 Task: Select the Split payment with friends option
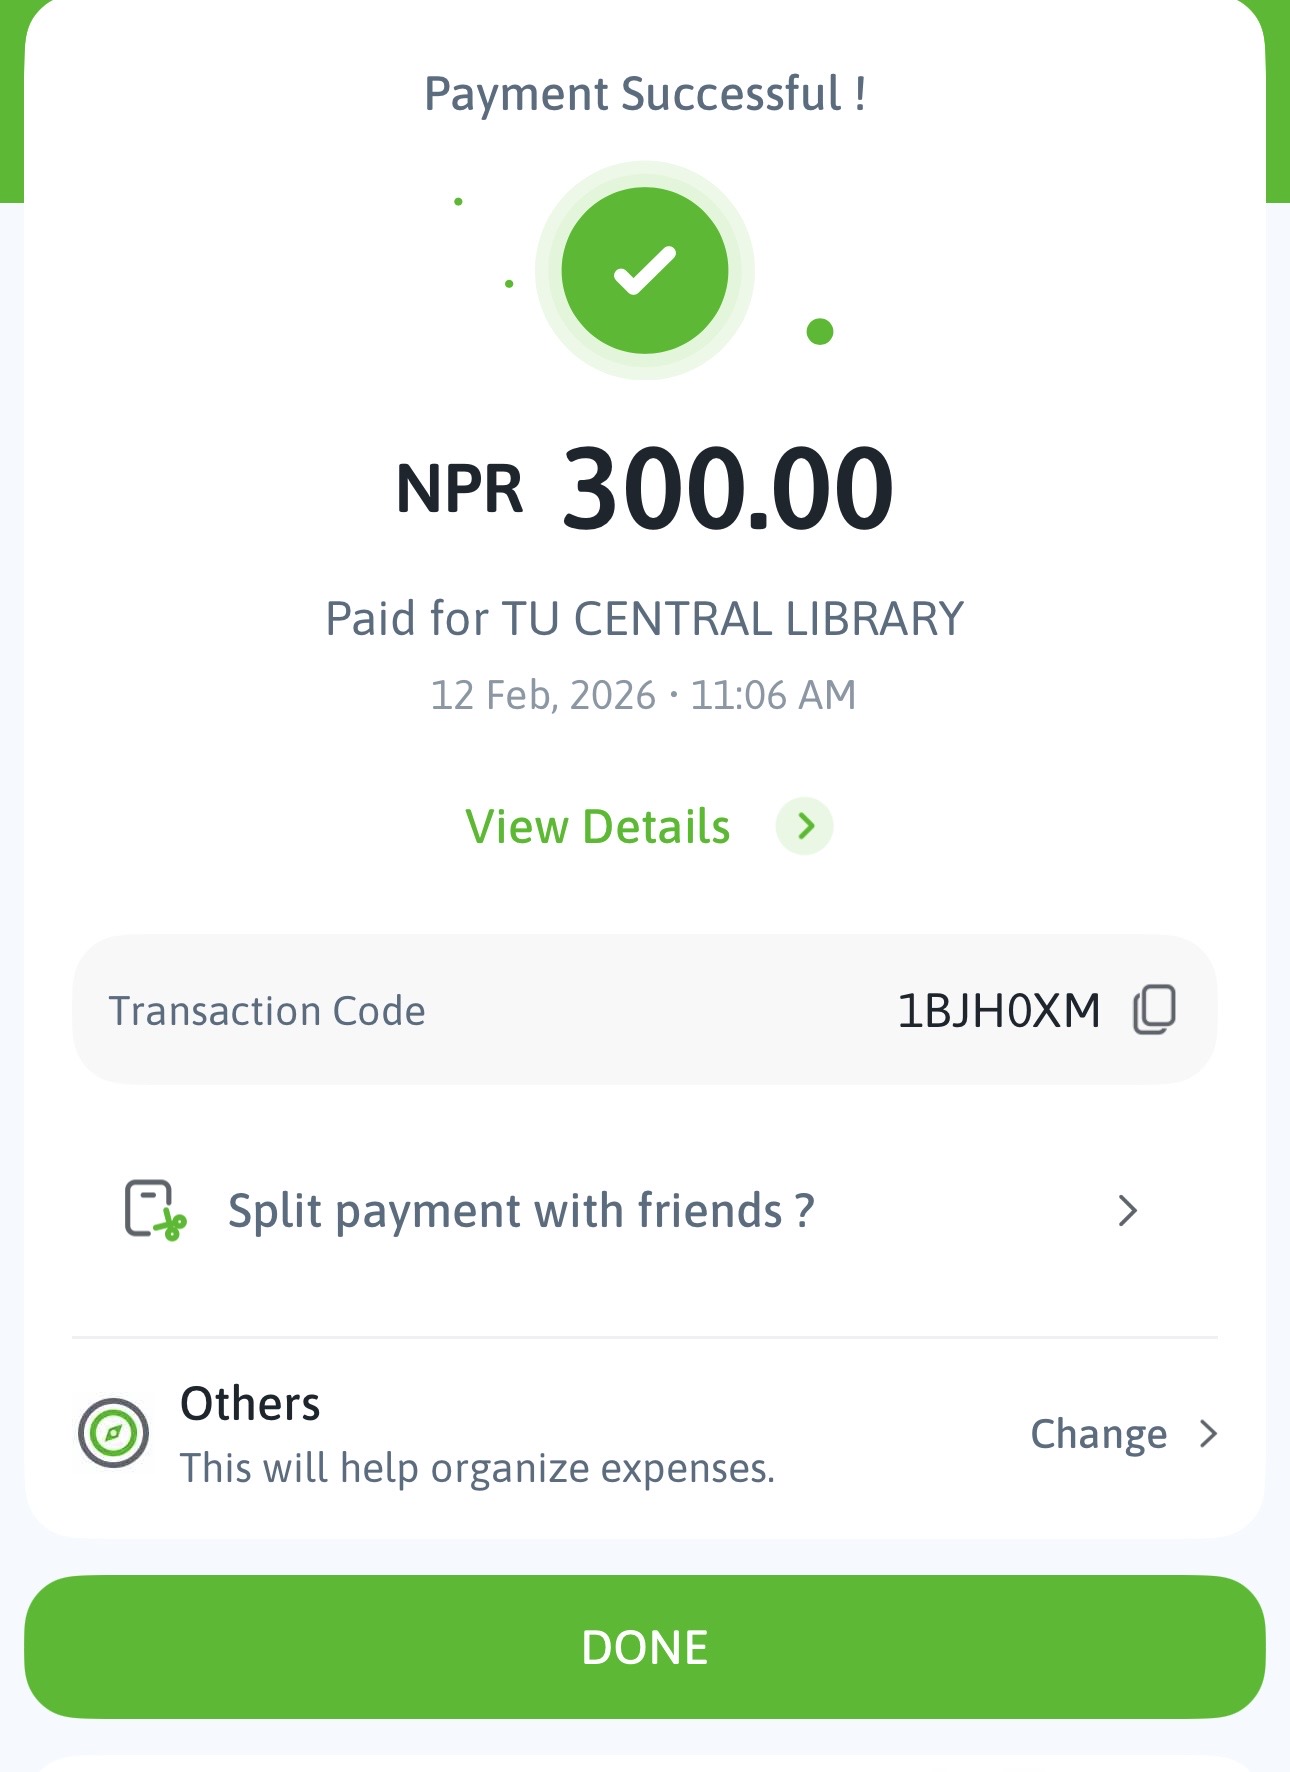click(x=521, y=1211)
